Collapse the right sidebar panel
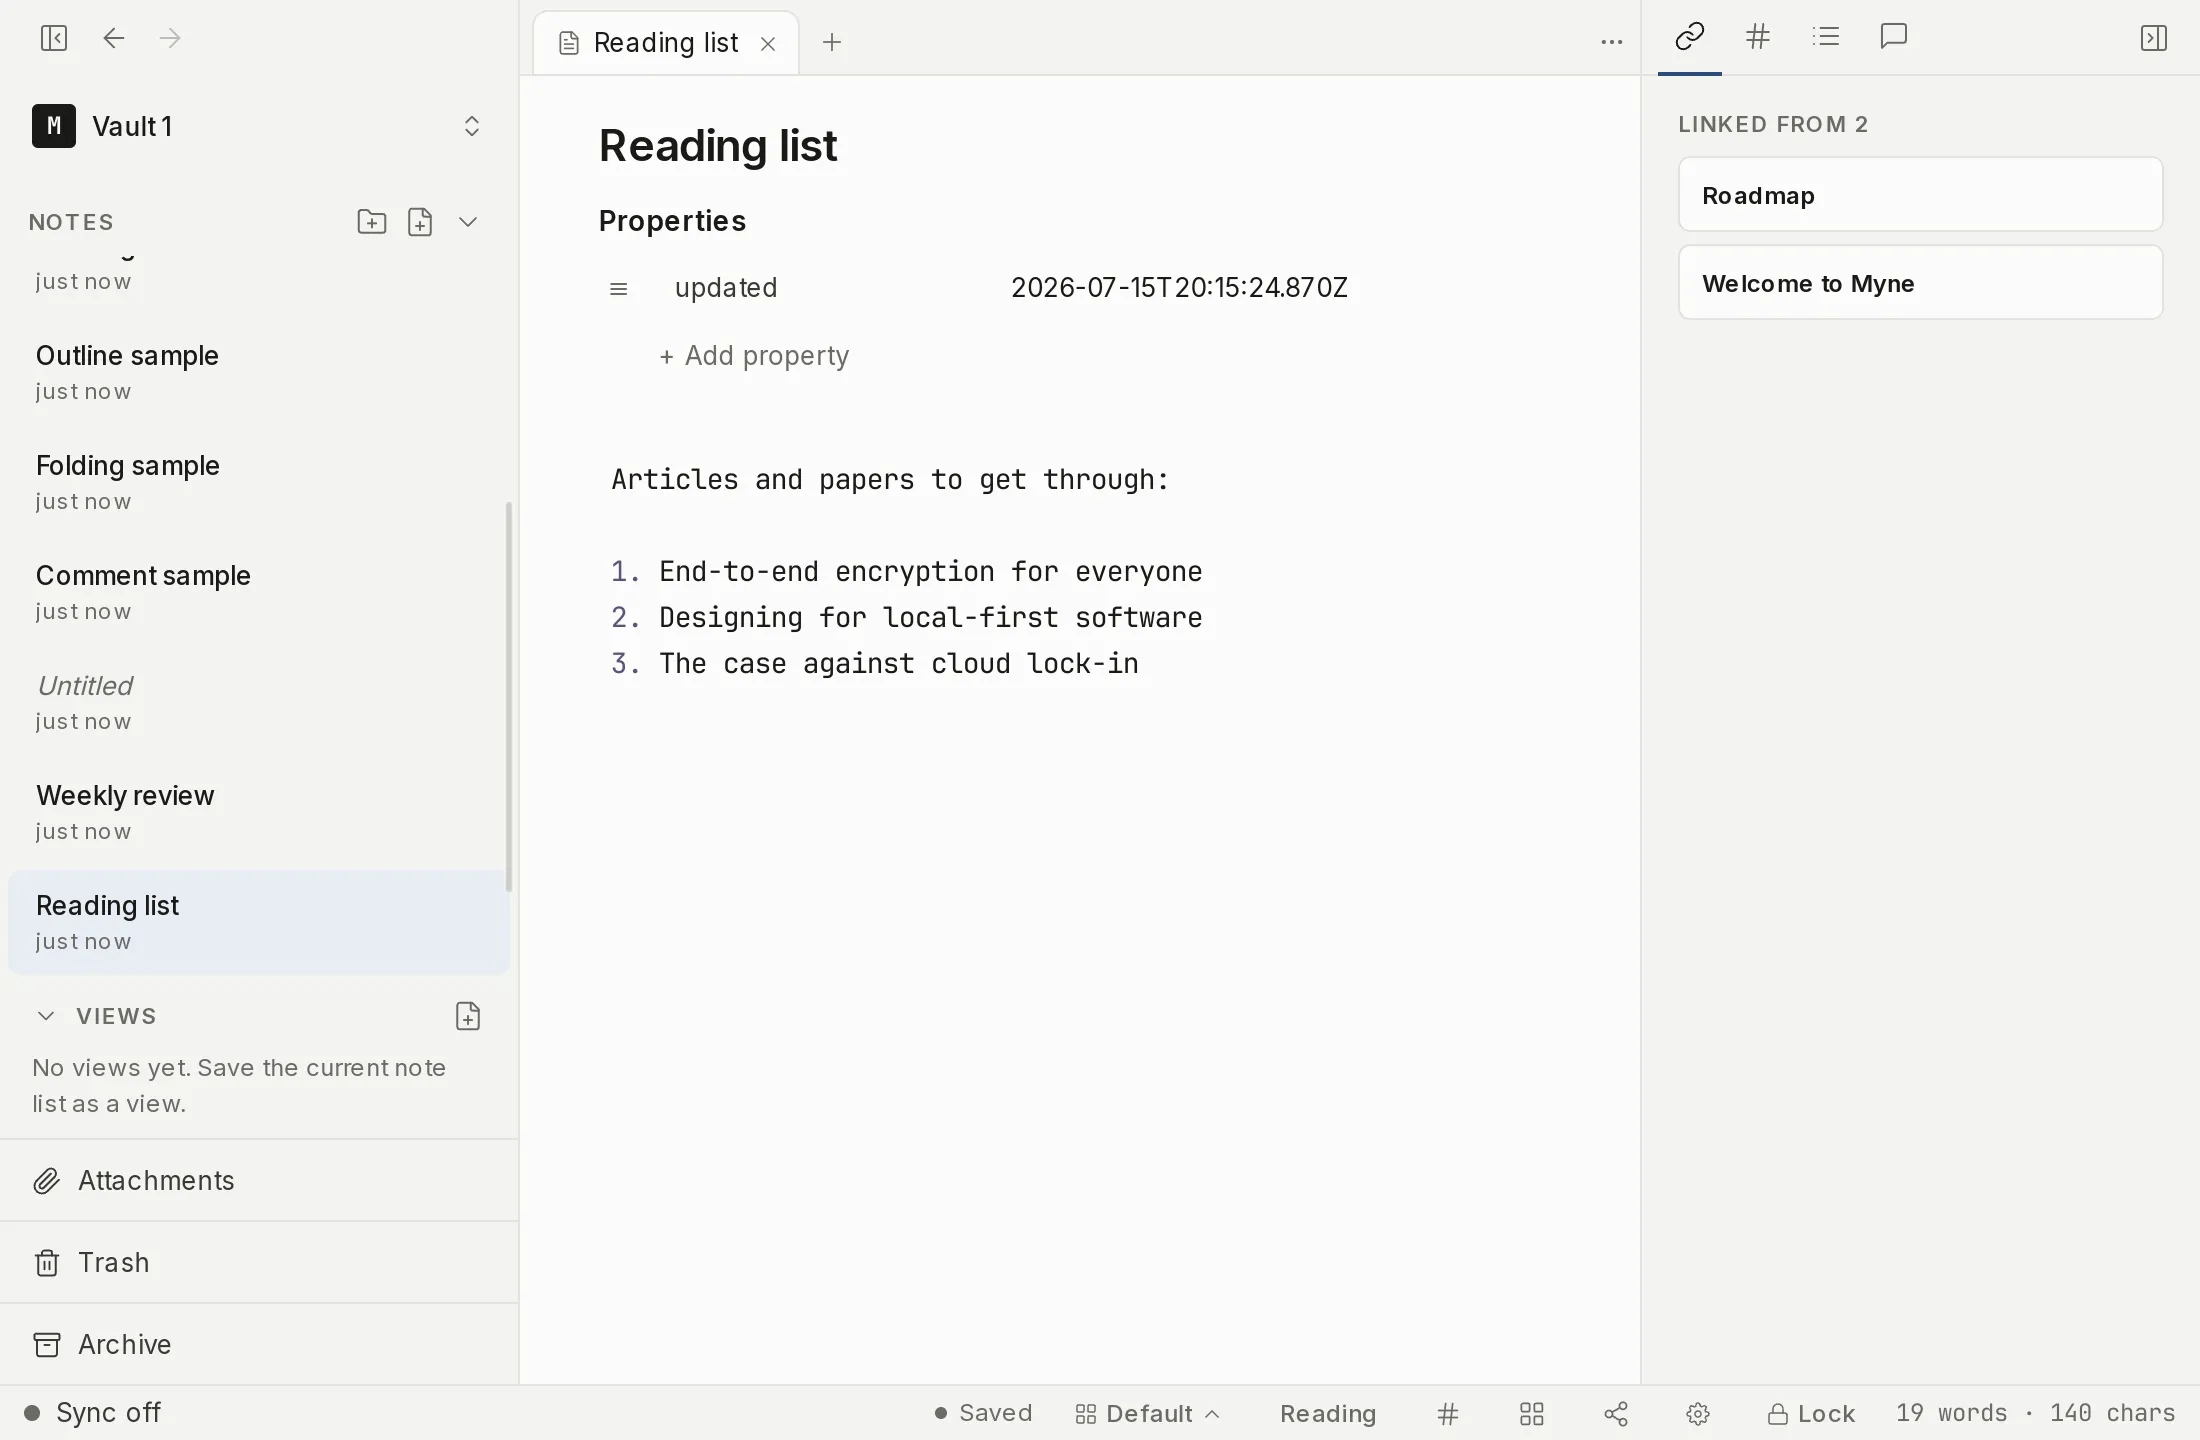 (x=2154, y=38)
